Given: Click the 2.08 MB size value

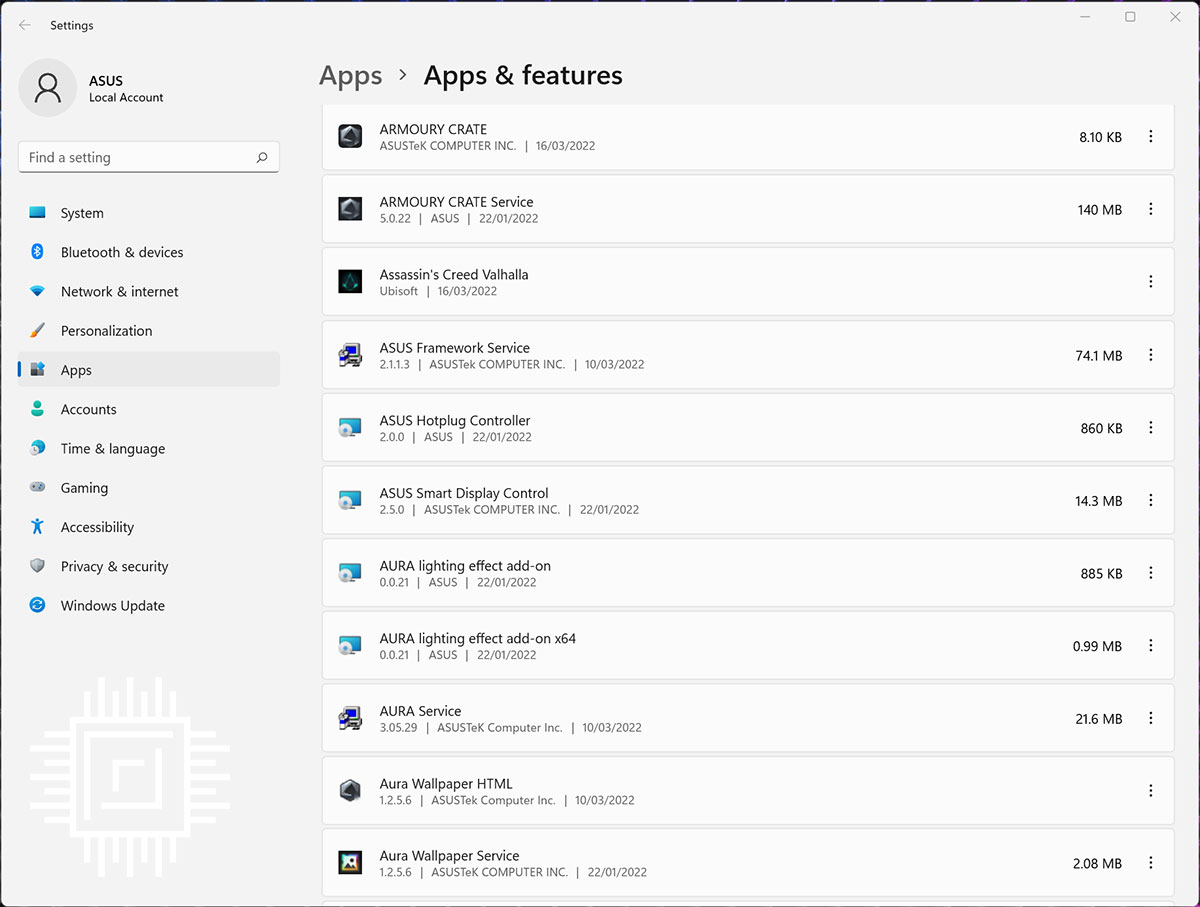Looking at the screenshot, I should (x=1098, y=863).
